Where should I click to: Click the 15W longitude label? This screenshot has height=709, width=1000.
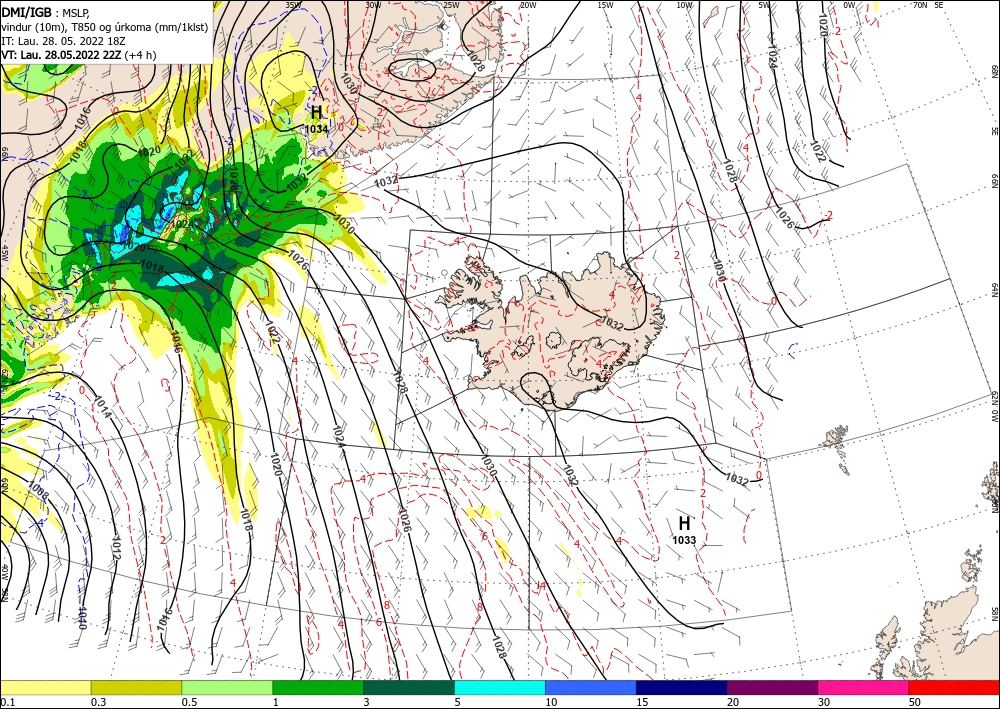pos(606,5)
